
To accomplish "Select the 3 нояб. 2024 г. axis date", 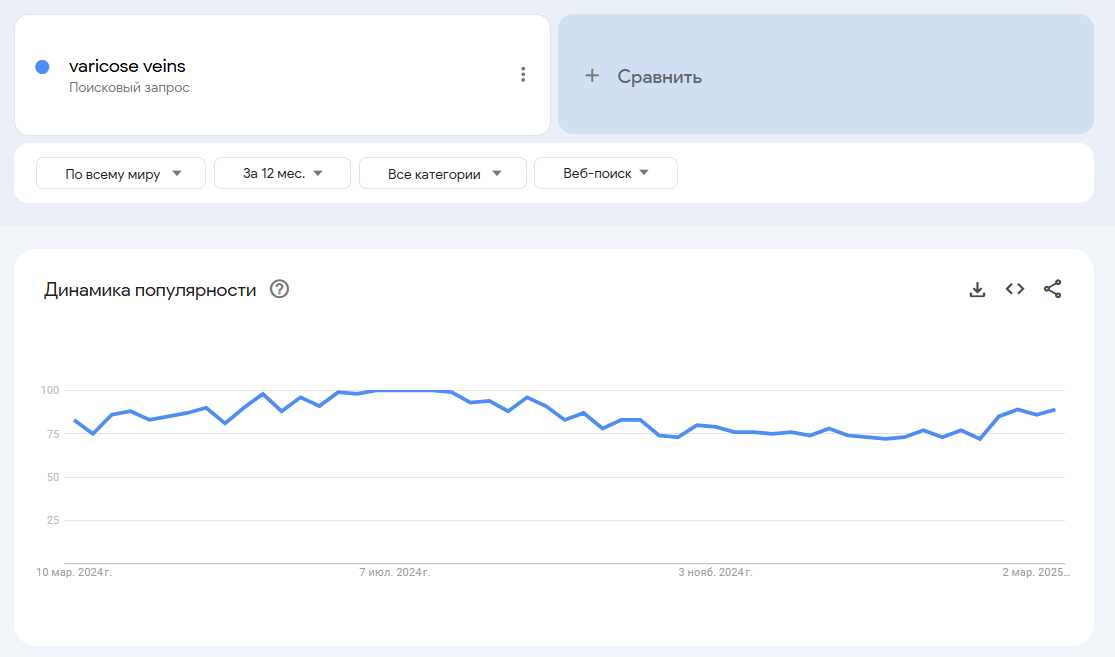I will pyautogui.click(x=715, y=572).
